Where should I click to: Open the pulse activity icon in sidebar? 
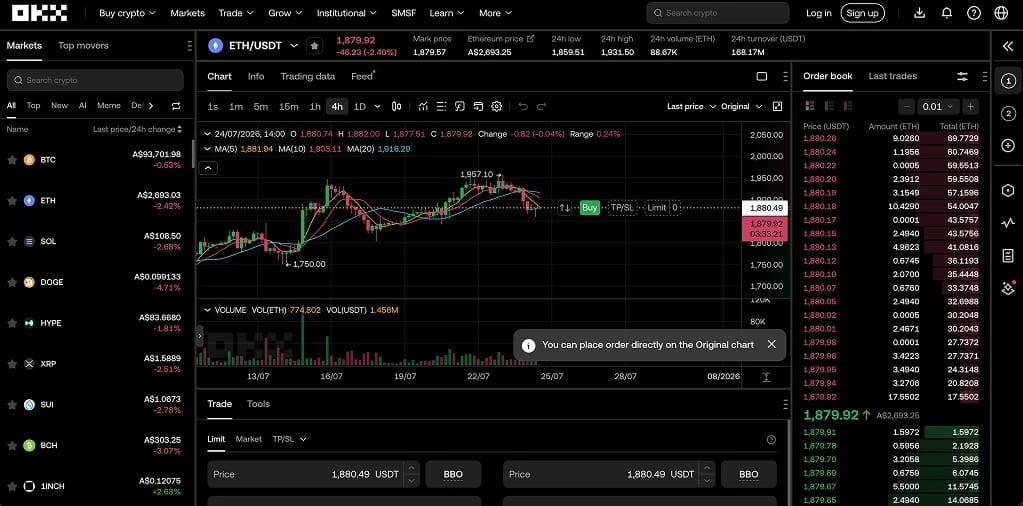tap(1008, 223)
